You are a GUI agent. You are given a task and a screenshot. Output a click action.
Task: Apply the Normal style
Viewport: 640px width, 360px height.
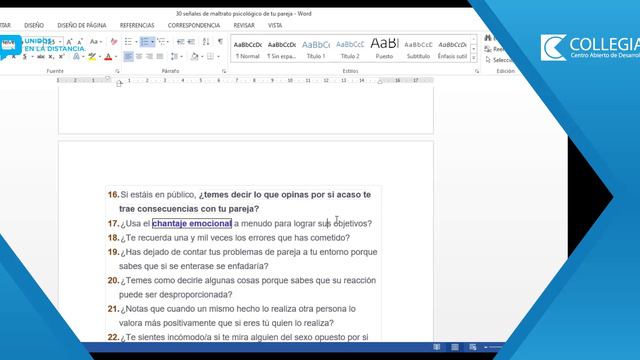(248, 49)
